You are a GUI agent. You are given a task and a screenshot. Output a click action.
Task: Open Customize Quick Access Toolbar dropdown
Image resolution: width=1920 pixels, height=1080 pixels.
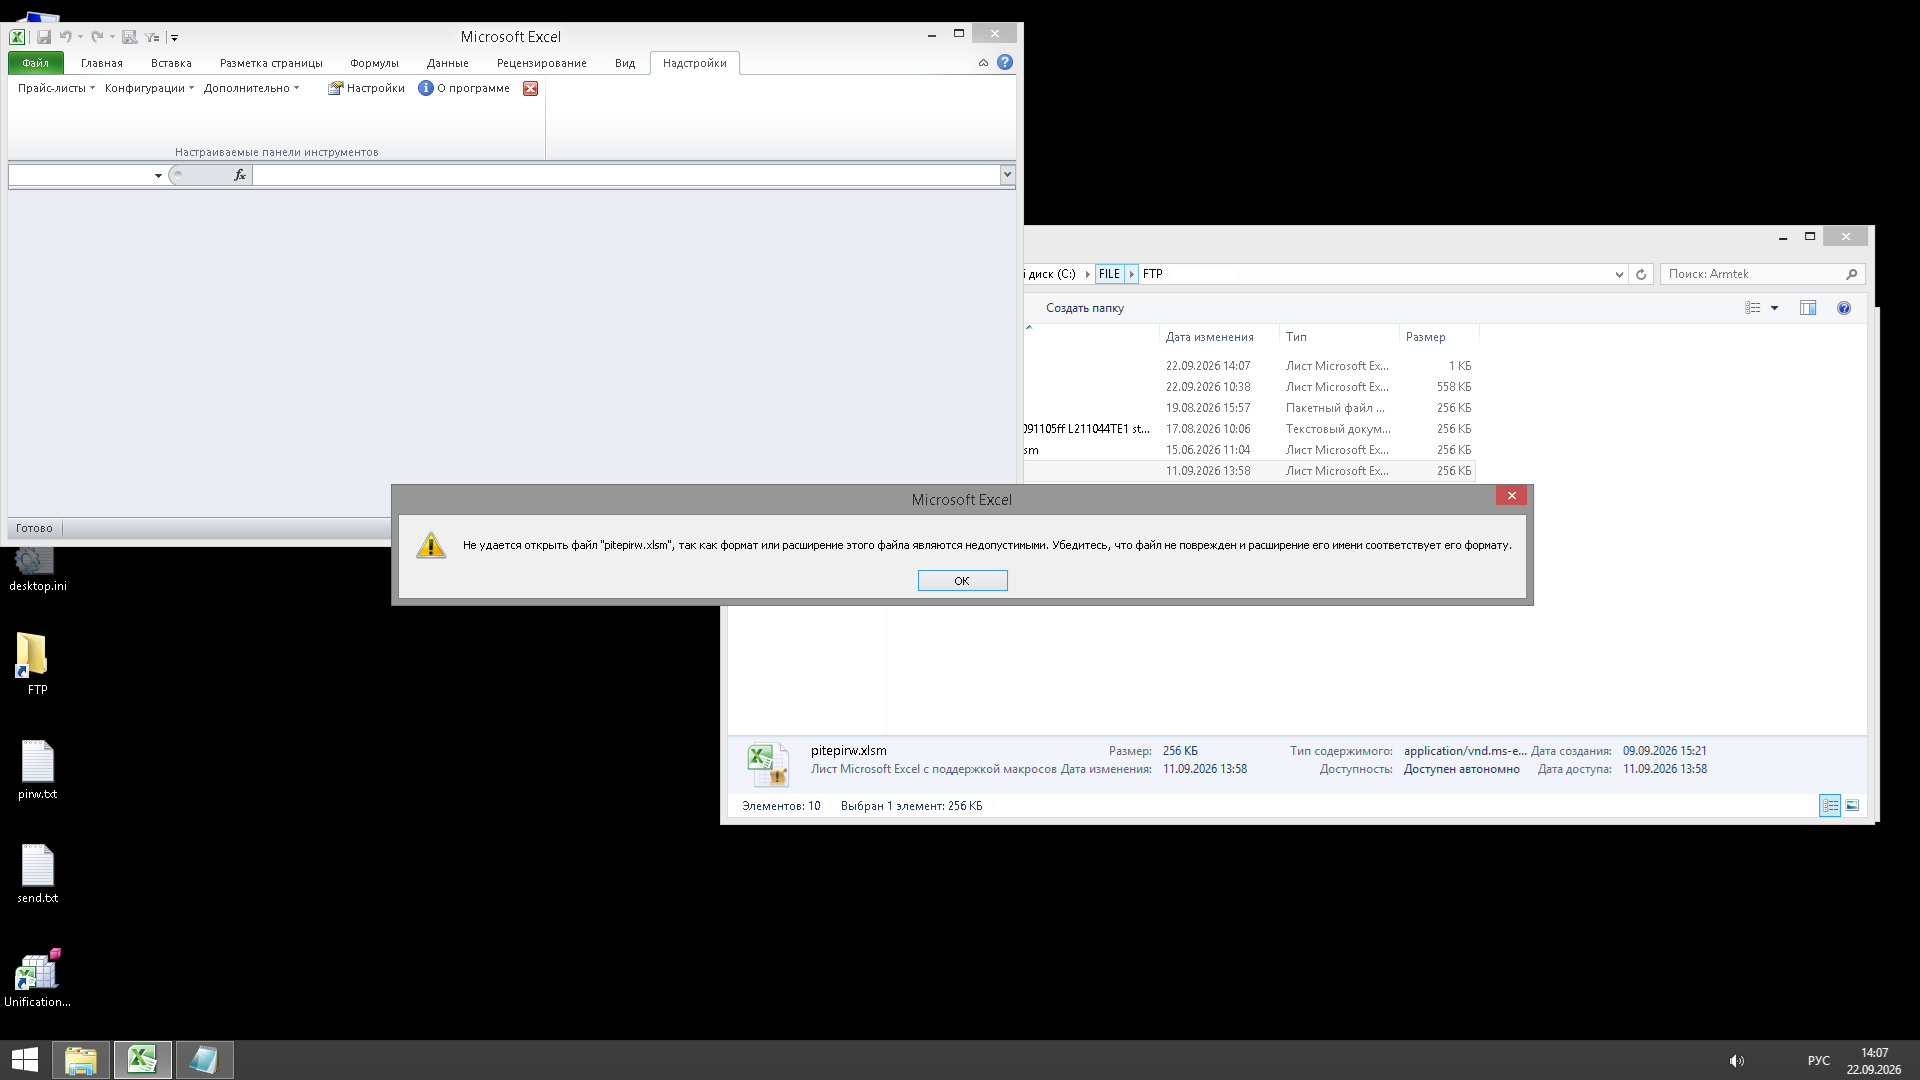tap(174, 38)
